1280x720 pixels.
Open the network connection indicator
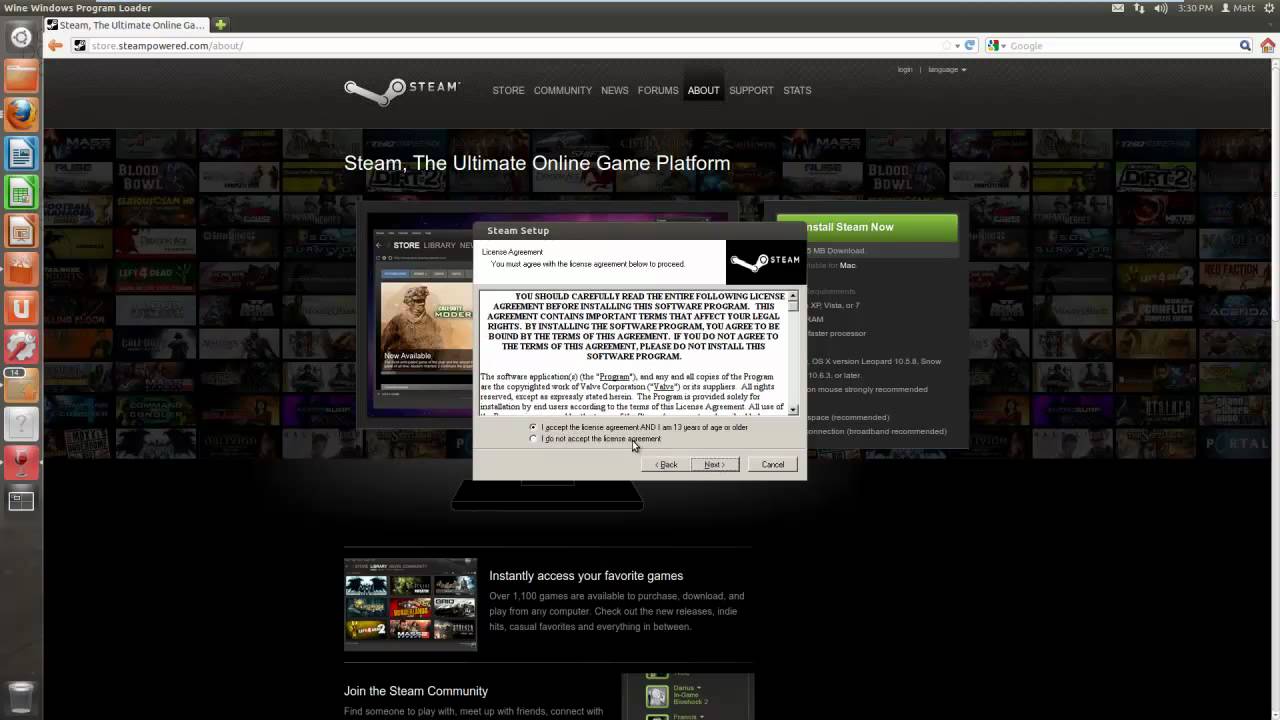click(x=1139, y=8)
